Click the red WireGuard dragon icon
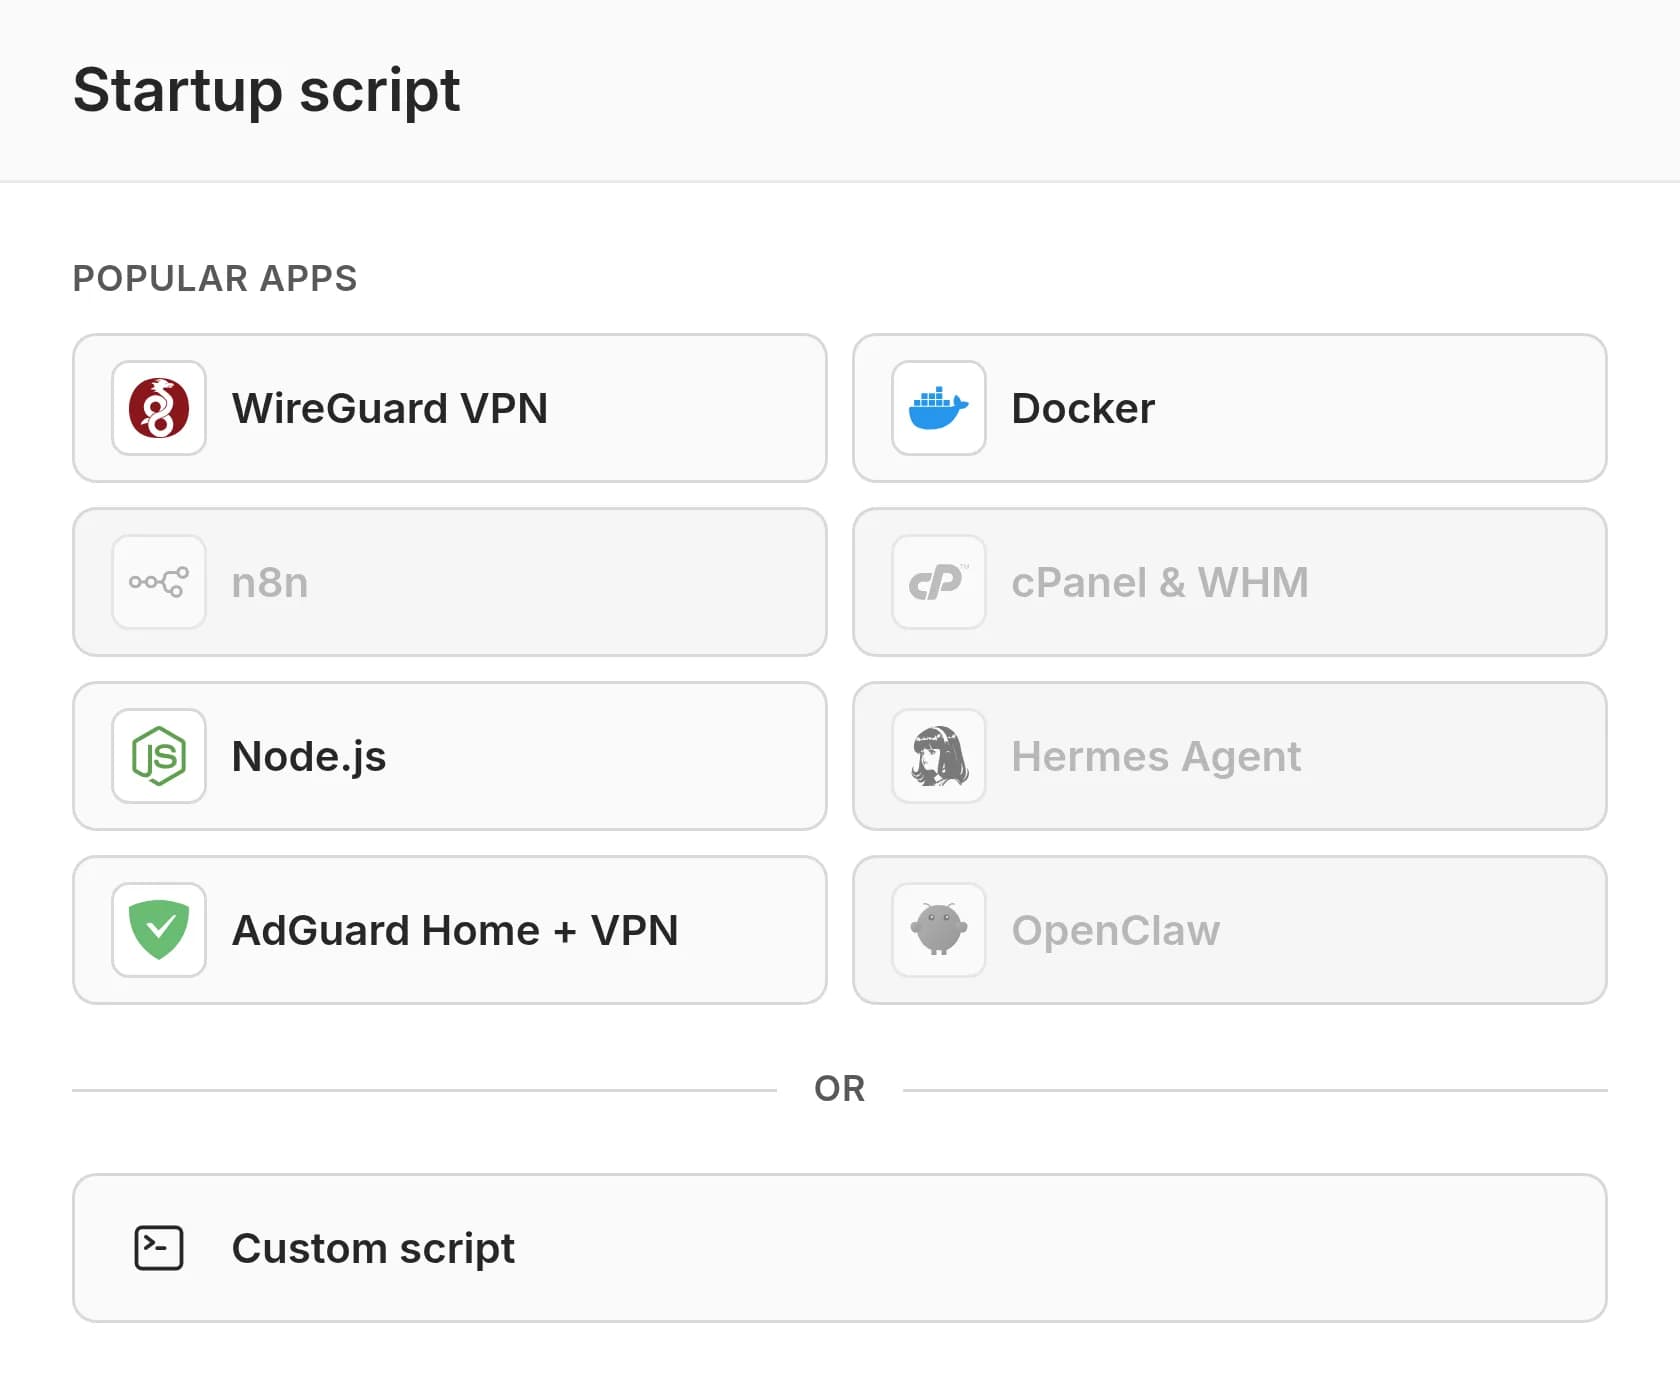Image resolution: width=1680 pixels, height=1380 pixels. [x=159, y=408]
